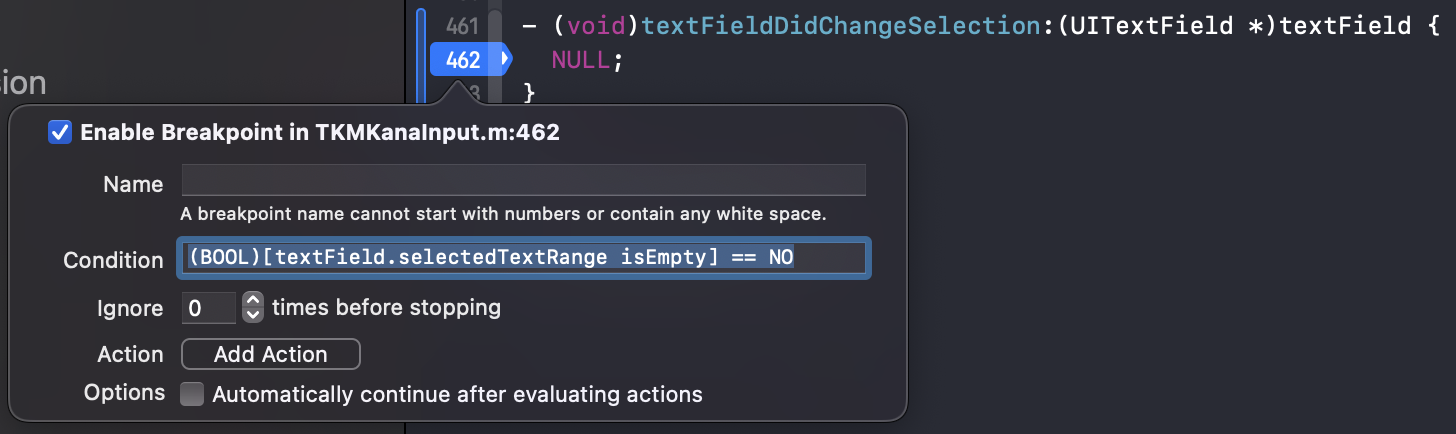Click the Add Action button
Screen dimensions: 1456x434
270,354
